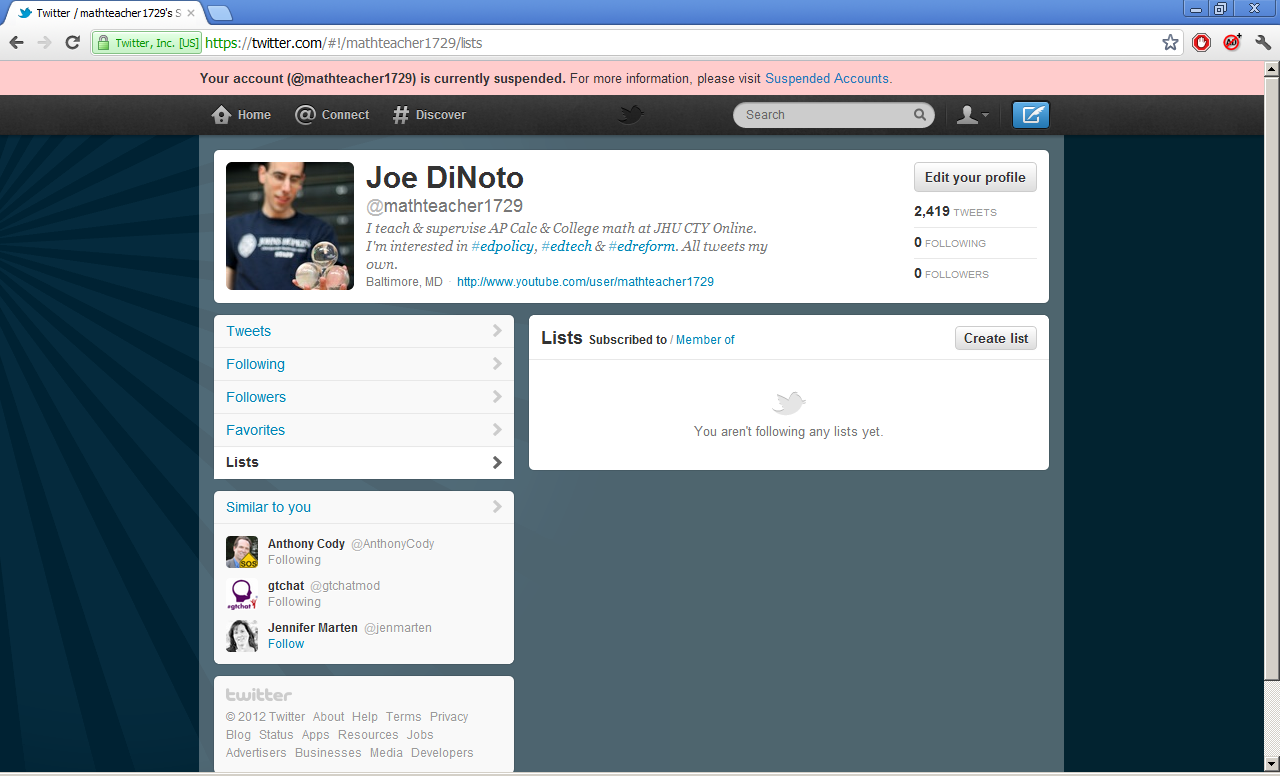The width and height of the screenshot is (1280, 776).
Task: Open the Connect tab
Action: 332,115
